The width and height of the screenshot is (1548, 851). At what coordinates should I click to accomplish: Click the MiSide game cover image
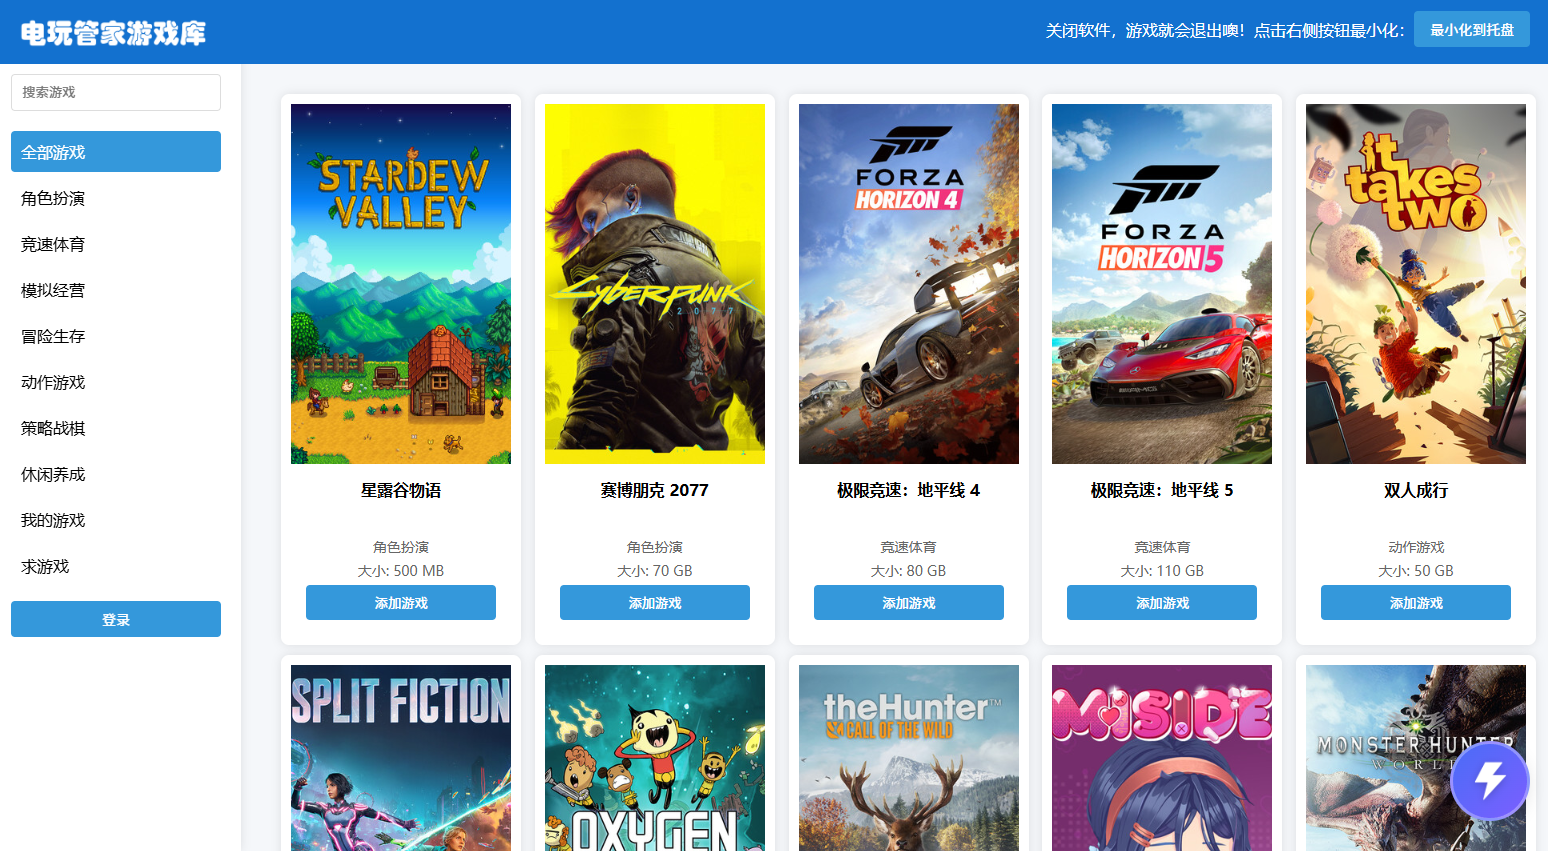[x=1162, y=757]
